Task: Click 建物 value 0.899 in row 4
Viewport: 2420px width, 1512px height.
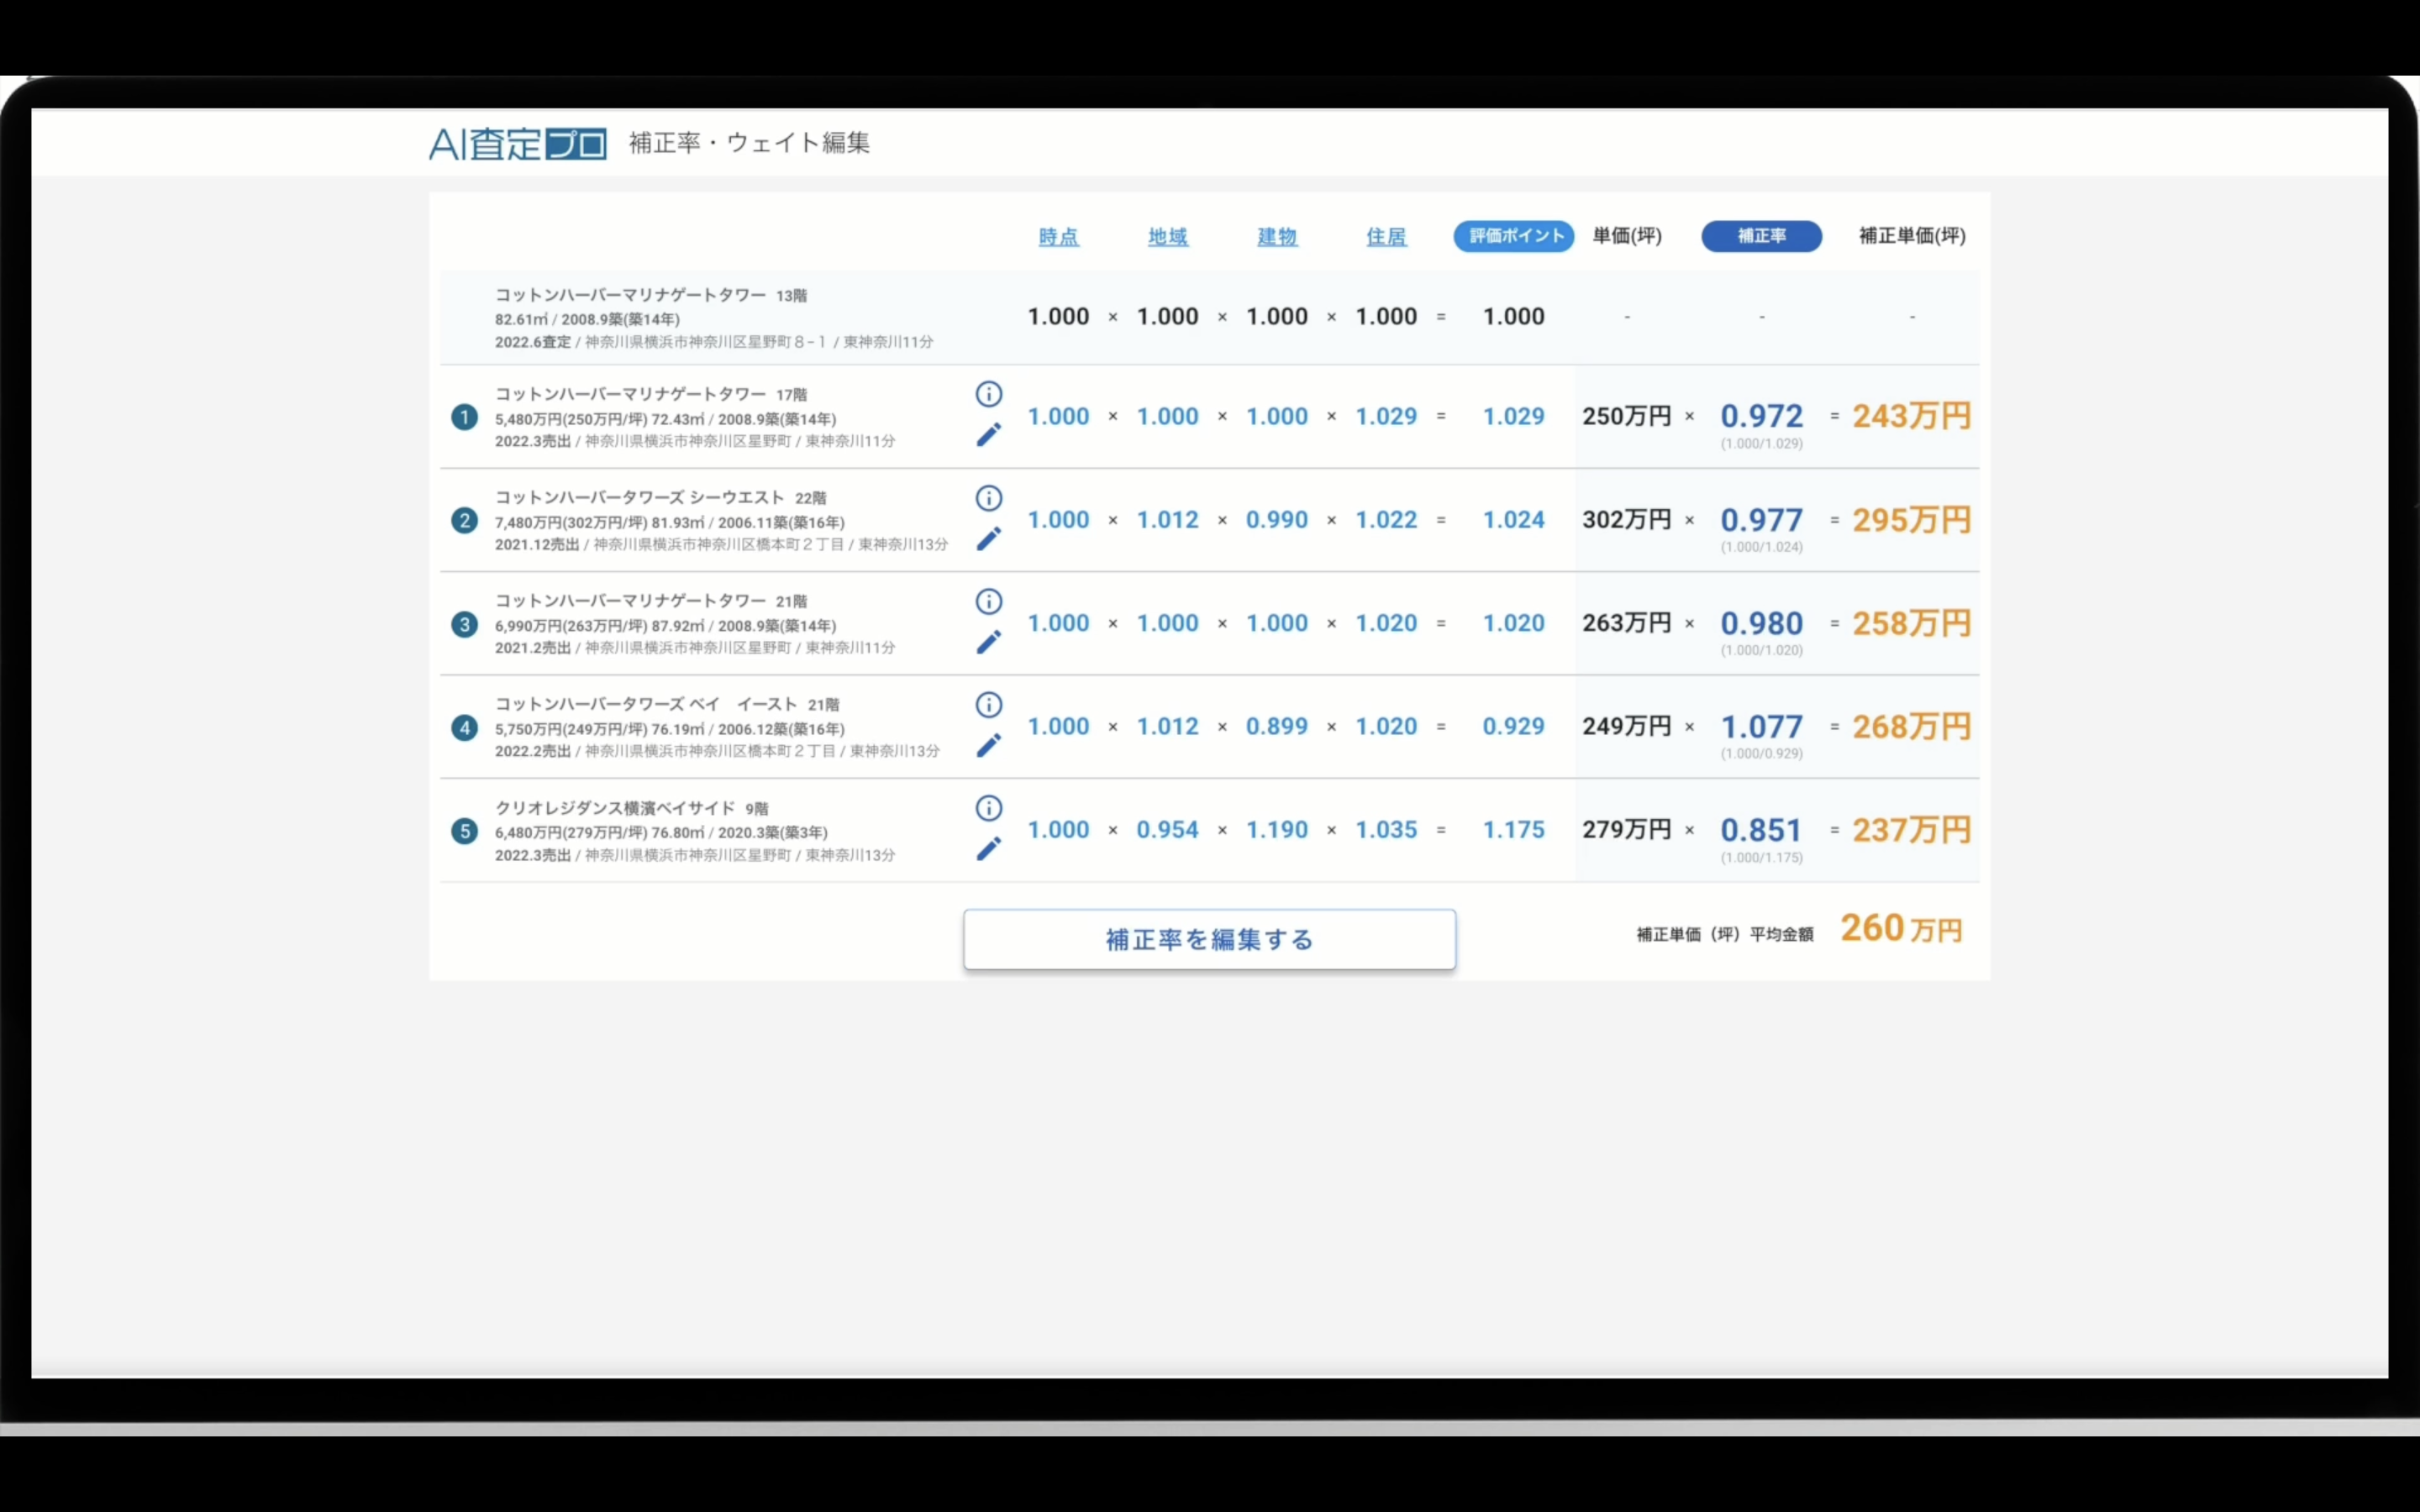Action: coord(1277,727)
